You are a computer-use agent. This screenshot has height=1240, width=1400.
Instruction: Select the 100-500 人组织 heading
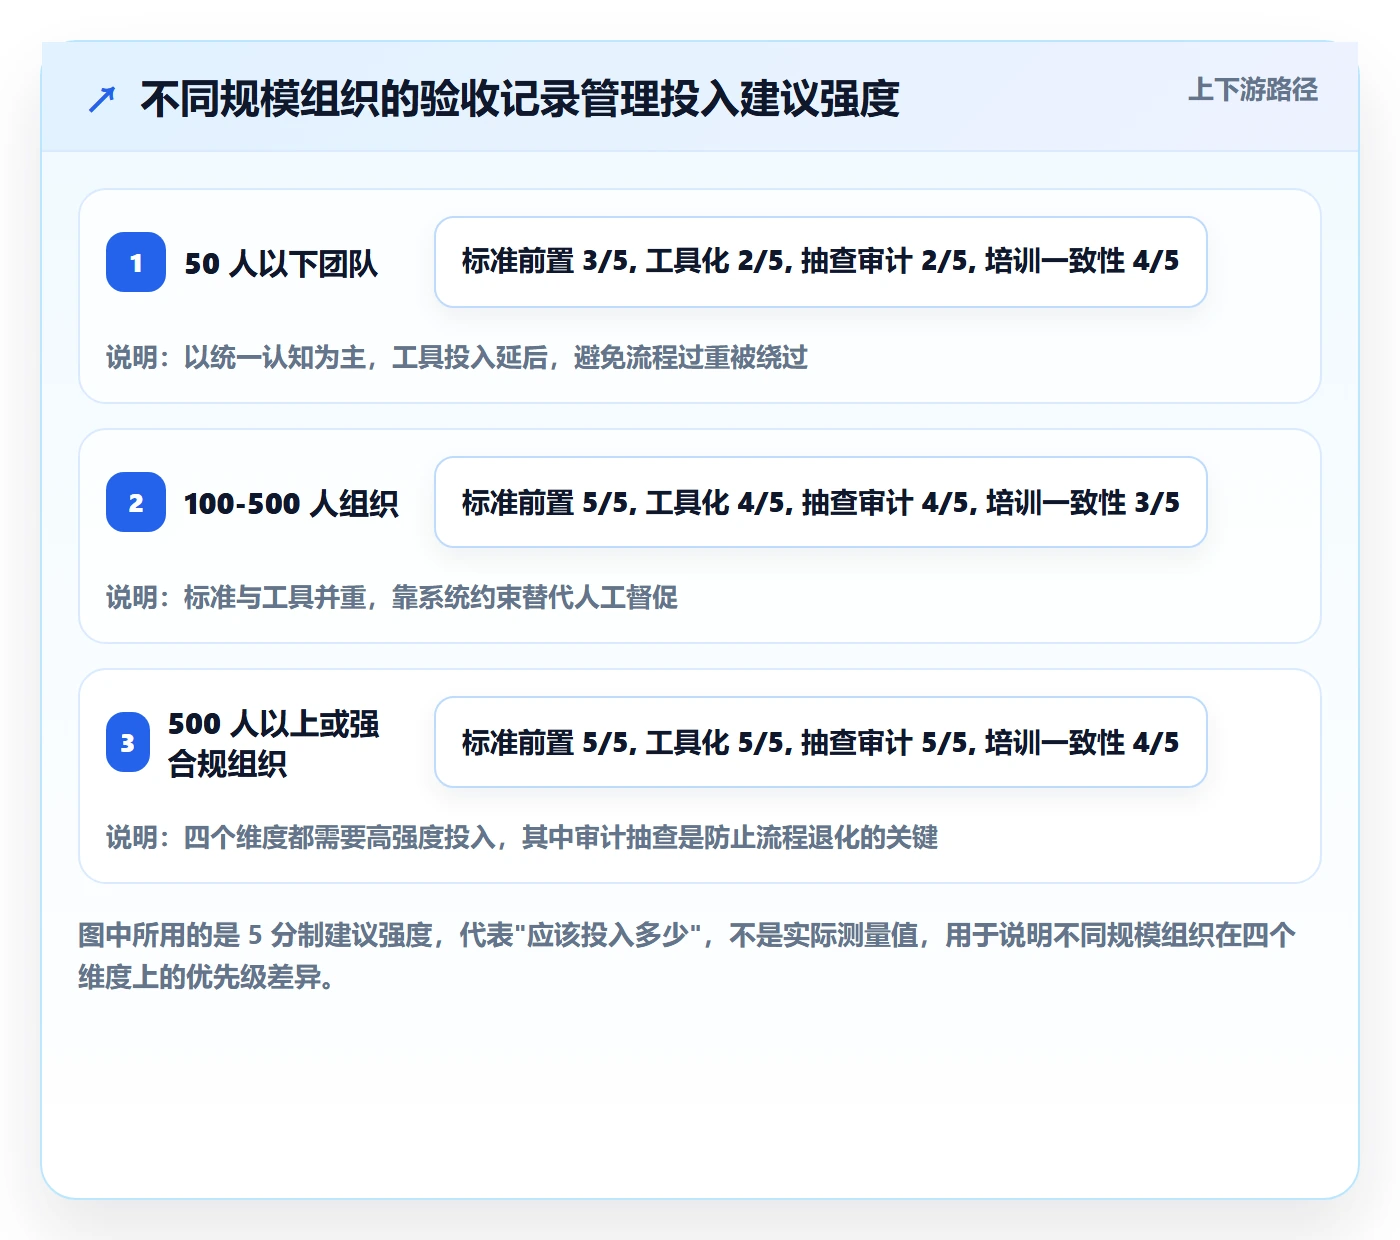(x=291, y=503)
